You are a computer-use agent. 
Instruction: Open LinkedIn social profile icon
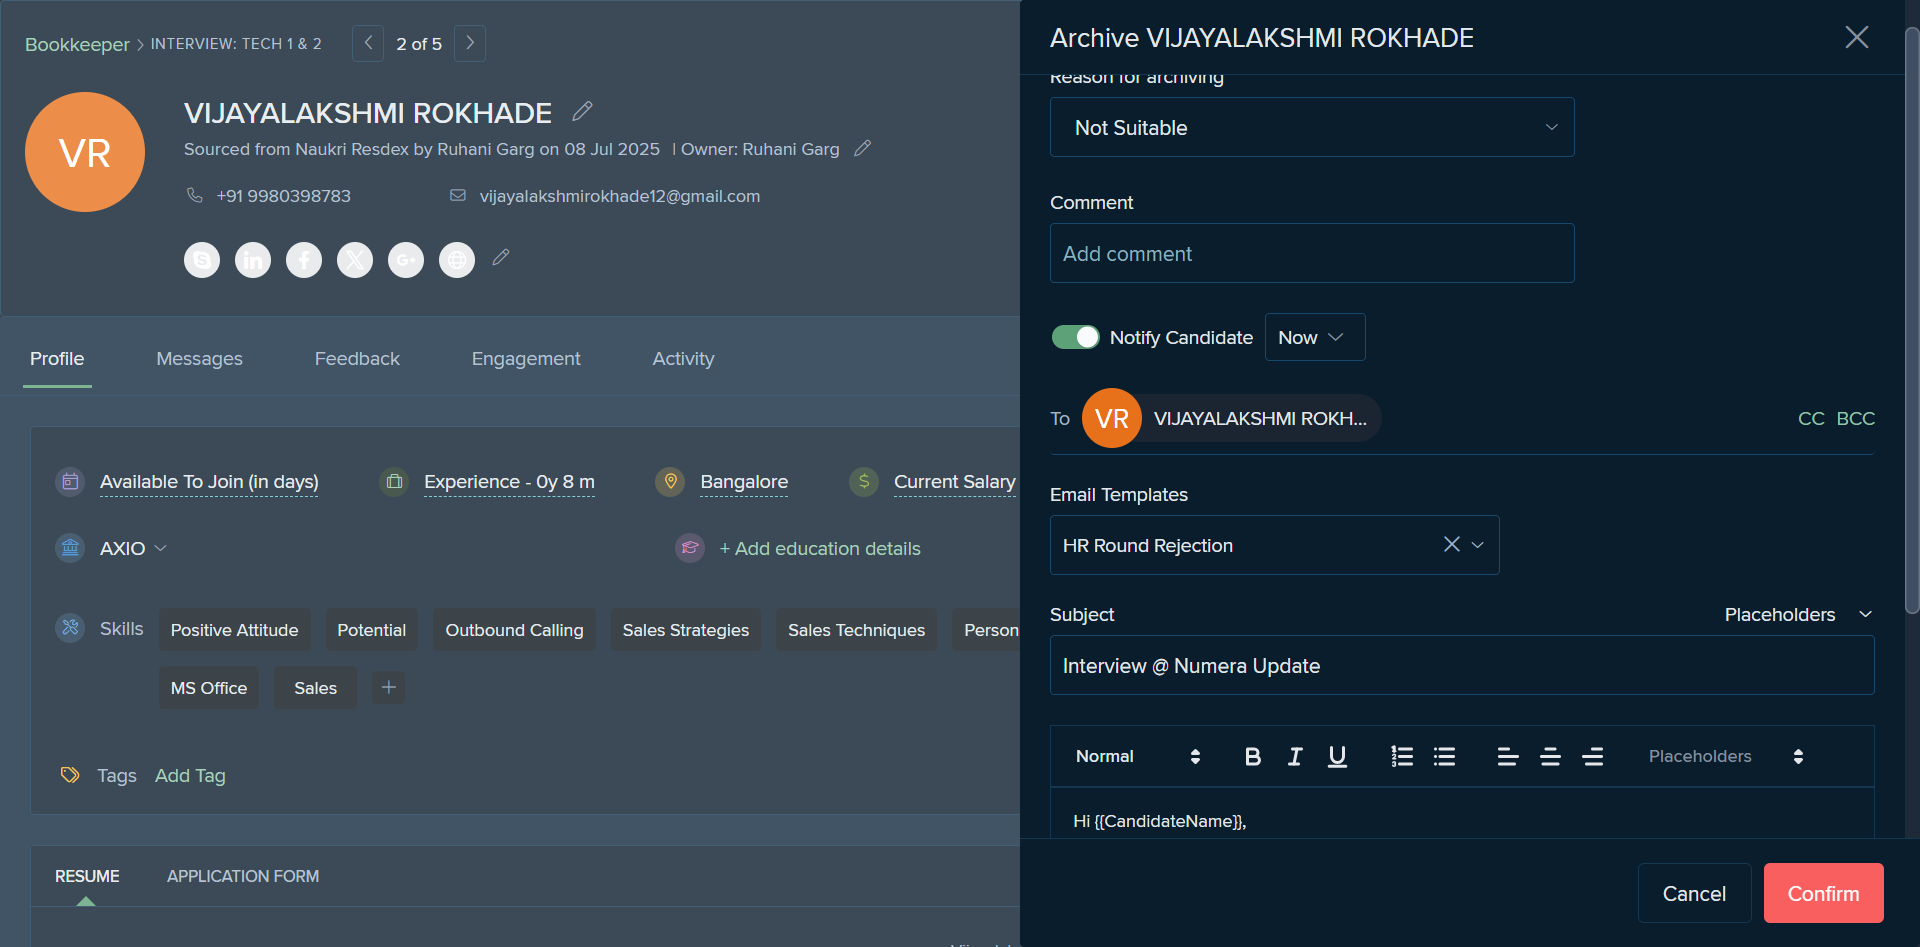[253, 260]
